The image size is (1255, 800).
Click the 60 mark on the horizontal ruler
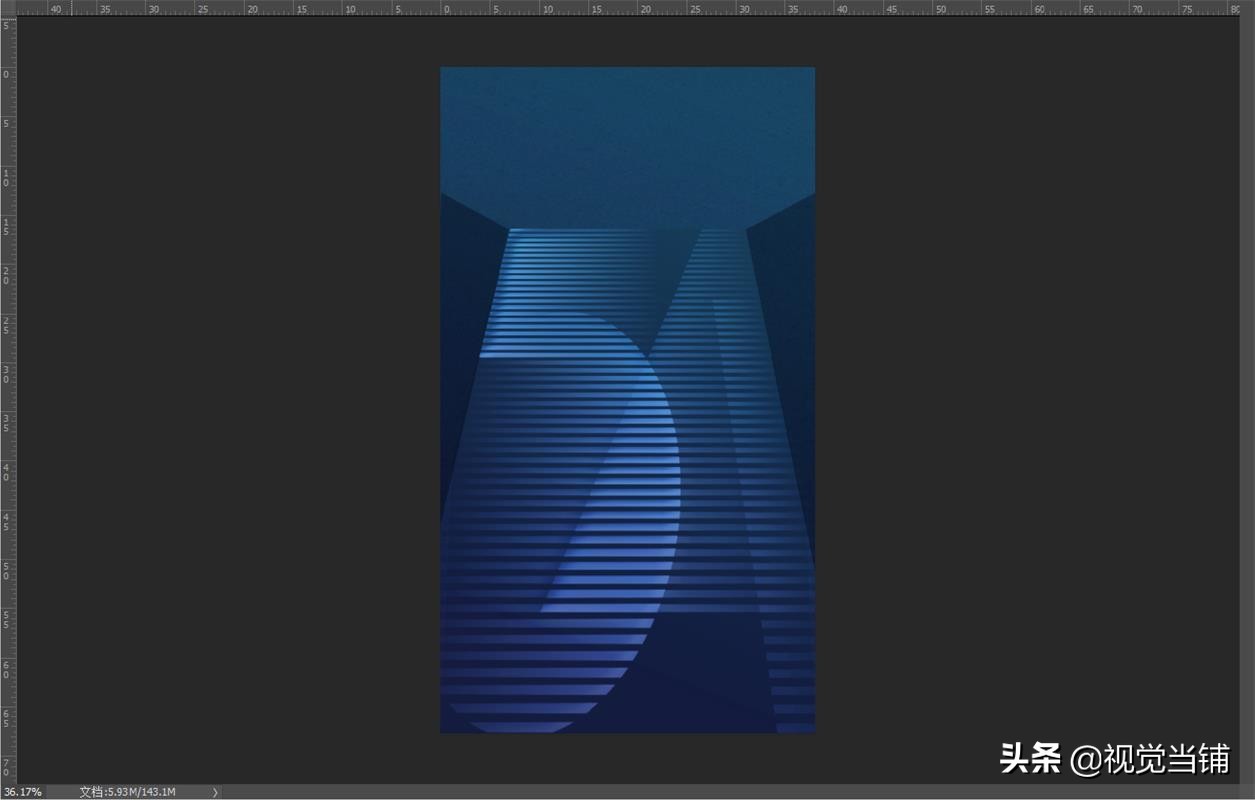click(x=1039, y=8)
